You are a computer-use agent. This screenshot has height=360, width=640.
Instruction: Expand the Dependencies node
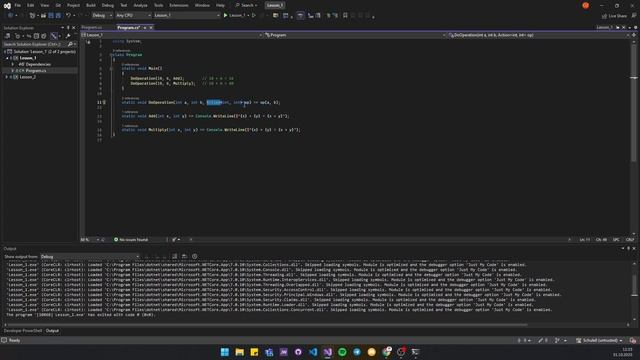[x=13, y=64]
